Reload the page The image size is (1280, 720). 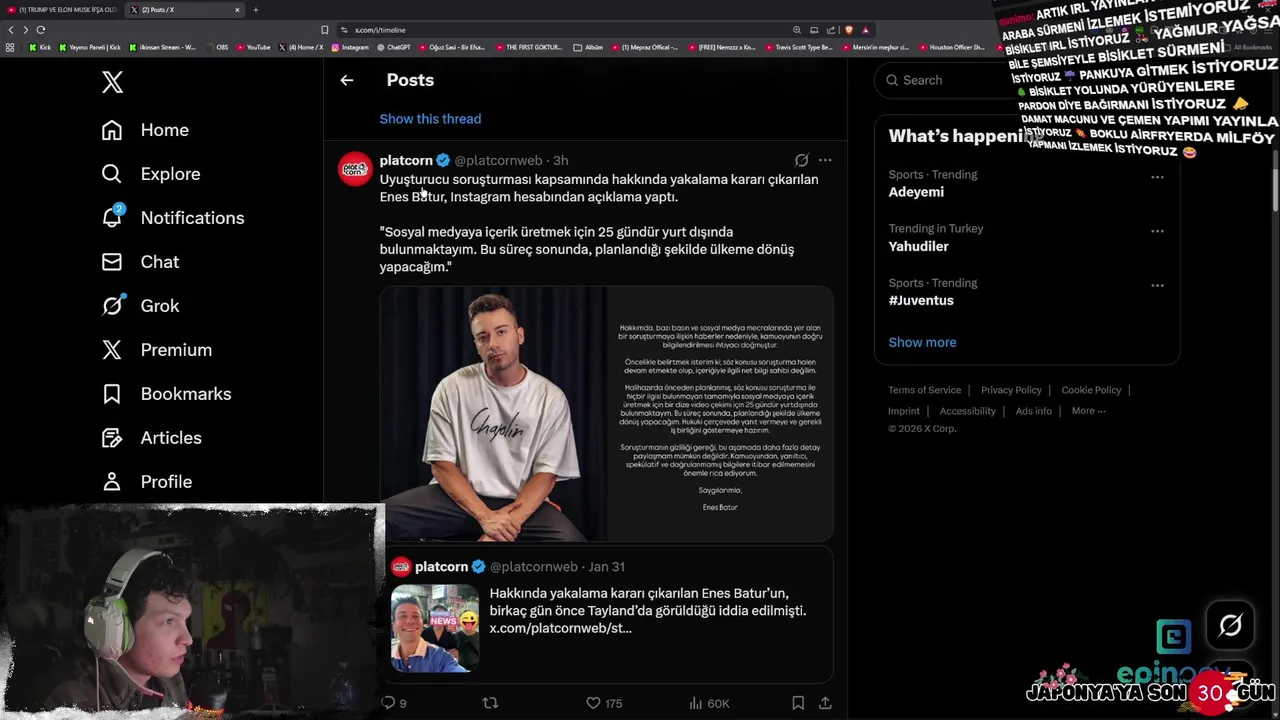tap(41, 30)
